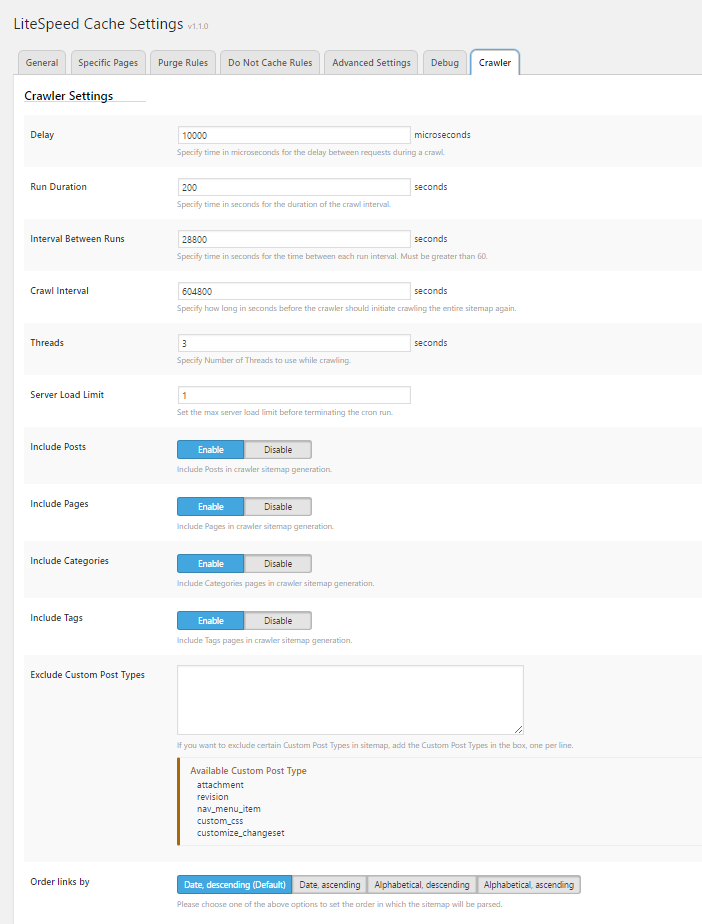Click the 'Available Custom Post Type' heading
The image size is (702, 924).
click(248, 771)
